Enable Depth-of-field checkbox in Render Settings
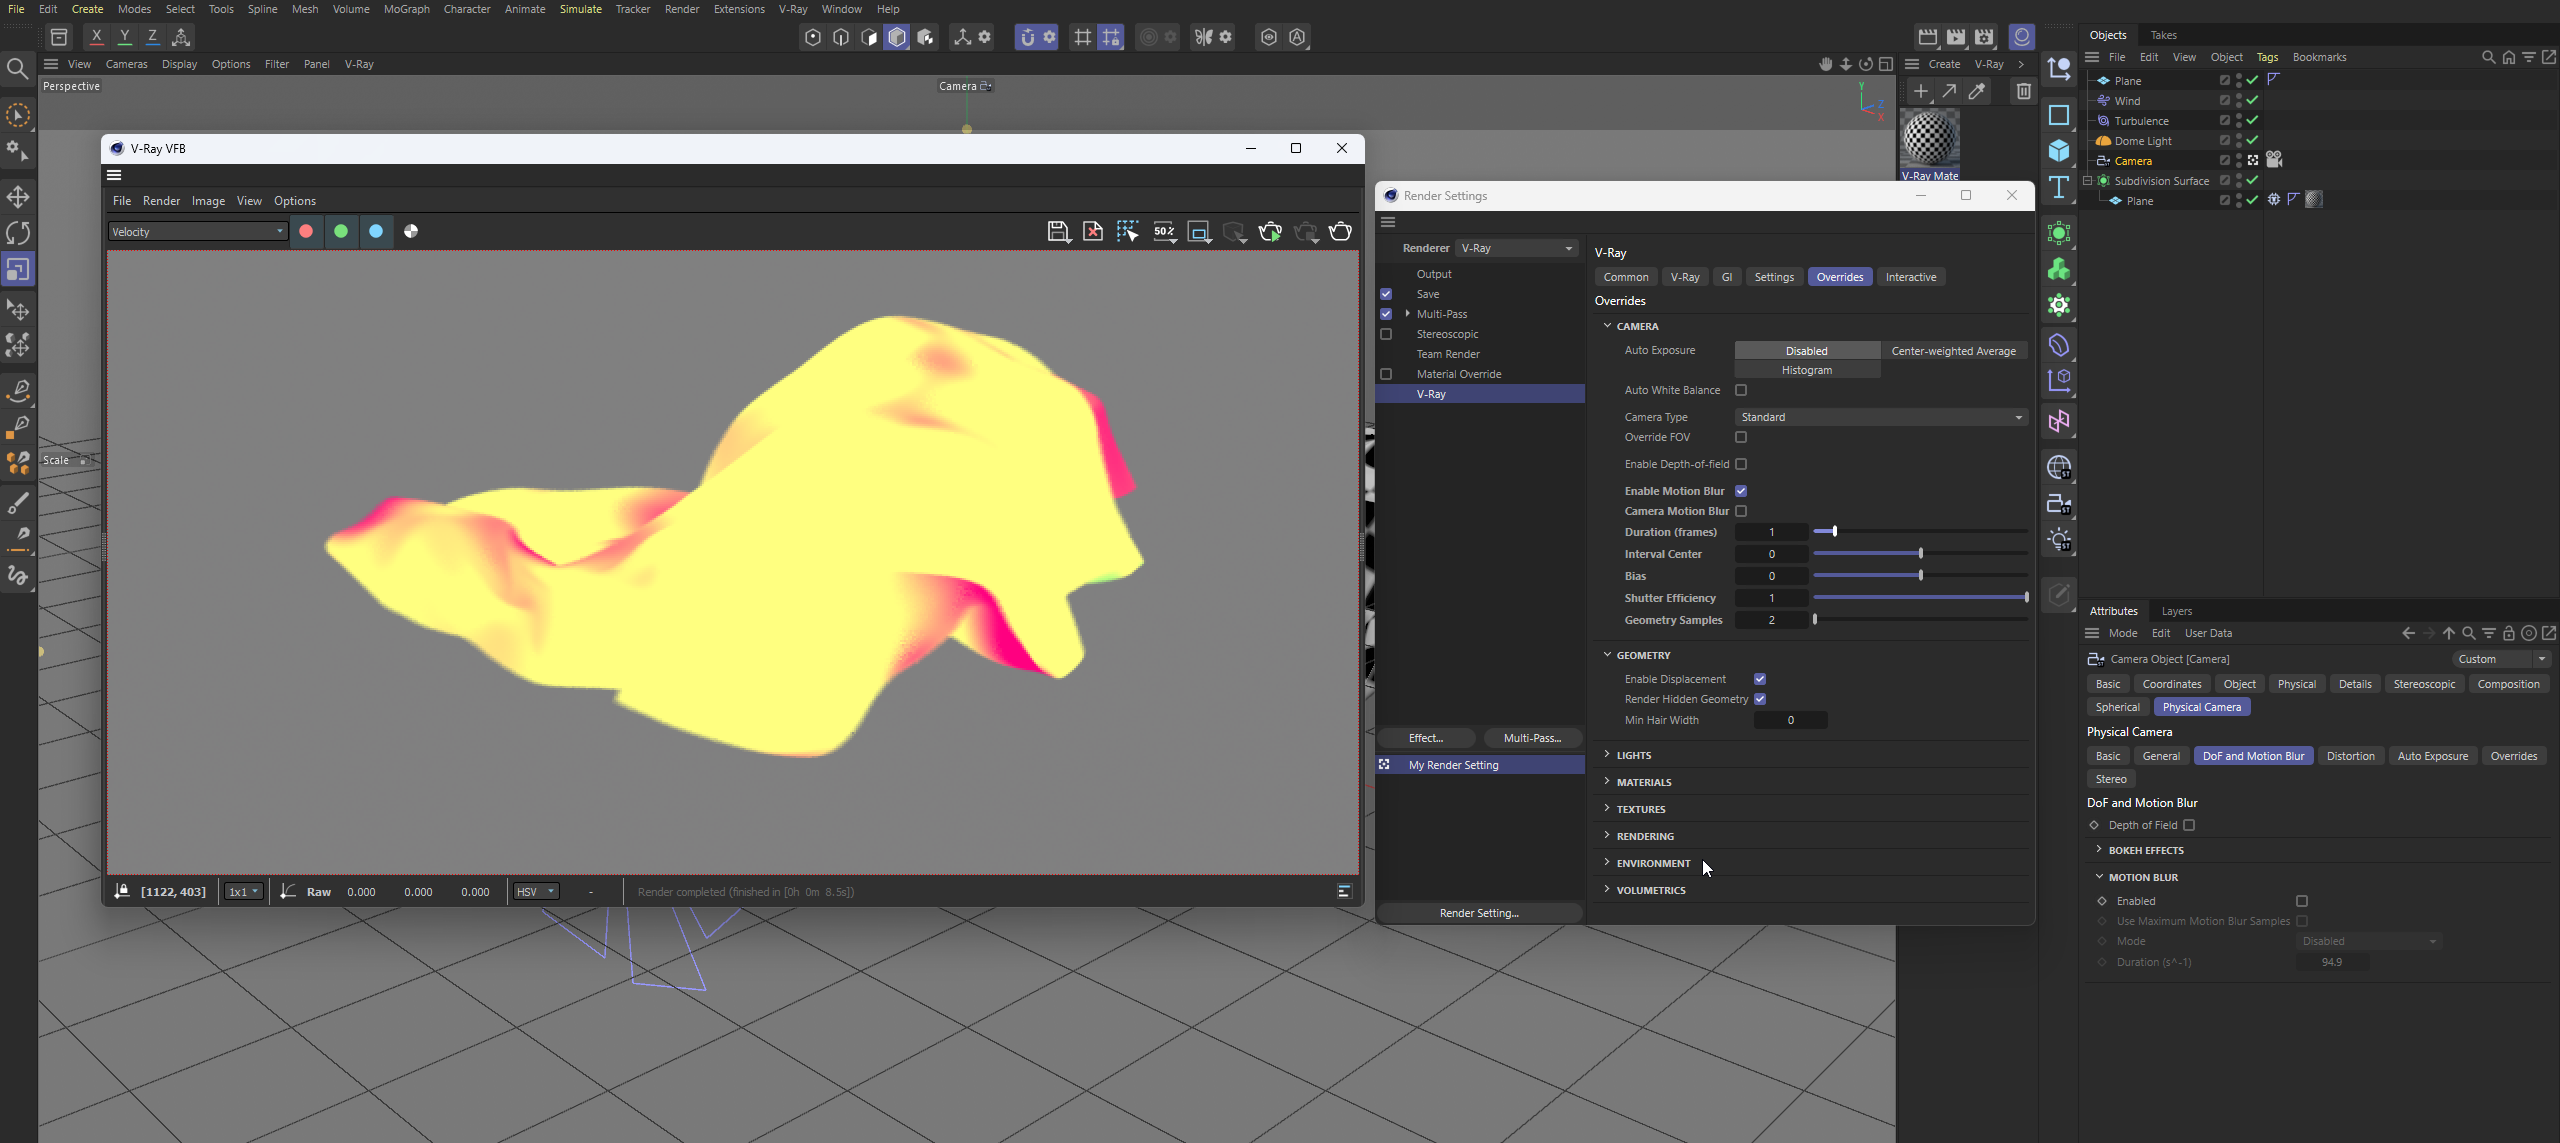This screenshot has width=2560, height=1143. pyautogui.click(x=1741, y=464)
